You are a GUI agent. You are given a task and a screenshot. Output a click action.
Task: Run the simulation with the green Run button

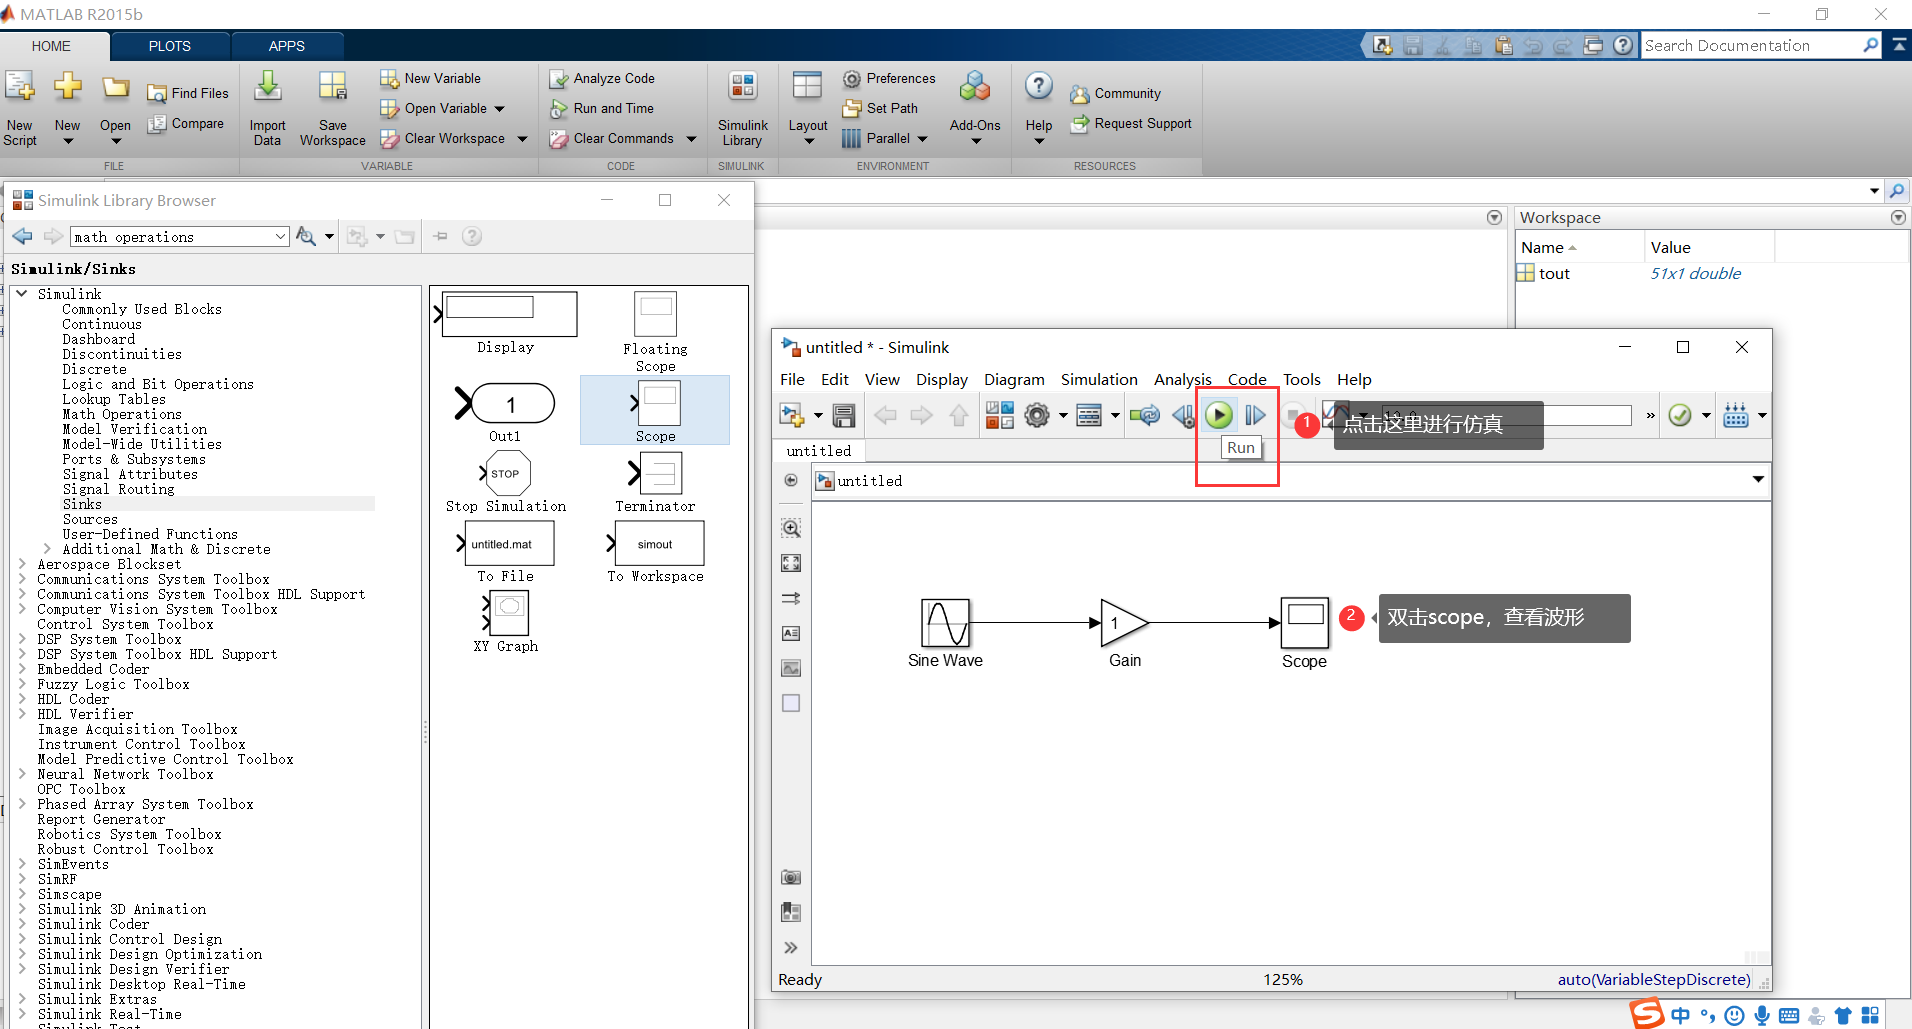tap(1219, 415)
